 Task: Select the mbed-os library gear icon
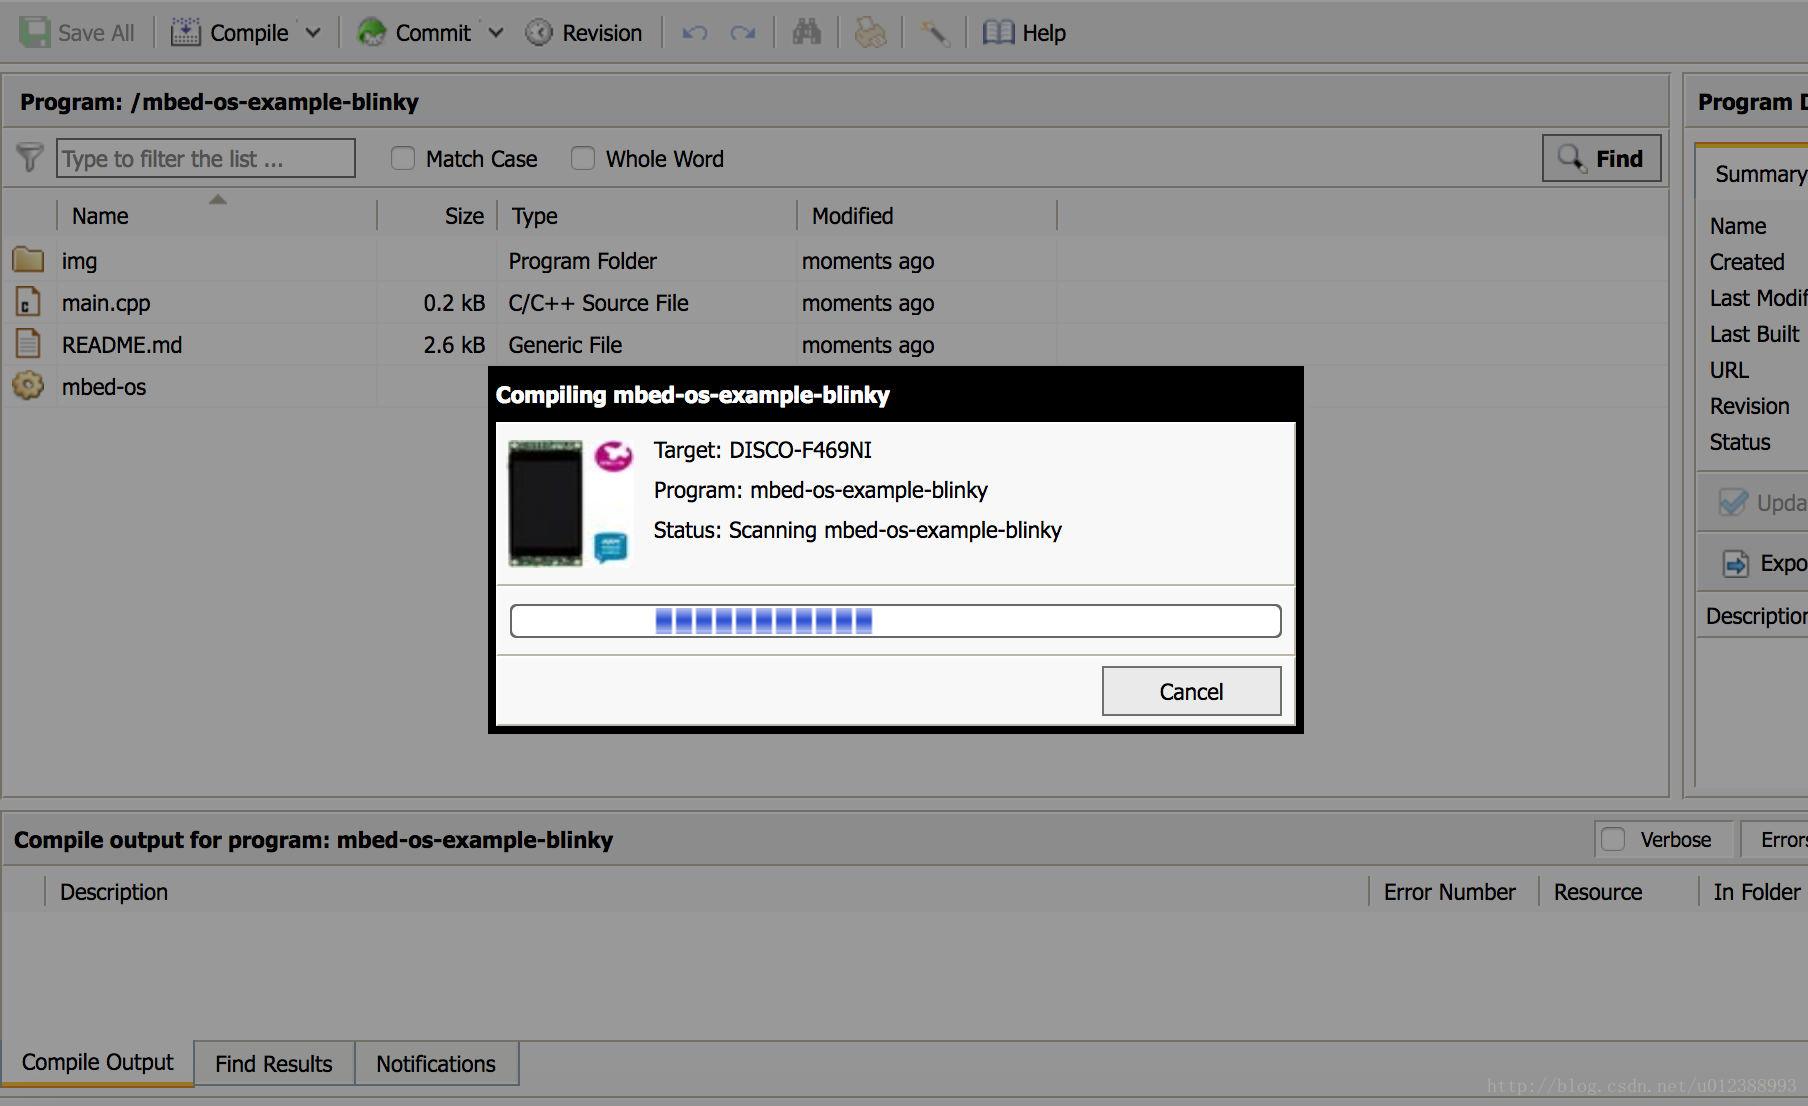click(x=28, y=386)
